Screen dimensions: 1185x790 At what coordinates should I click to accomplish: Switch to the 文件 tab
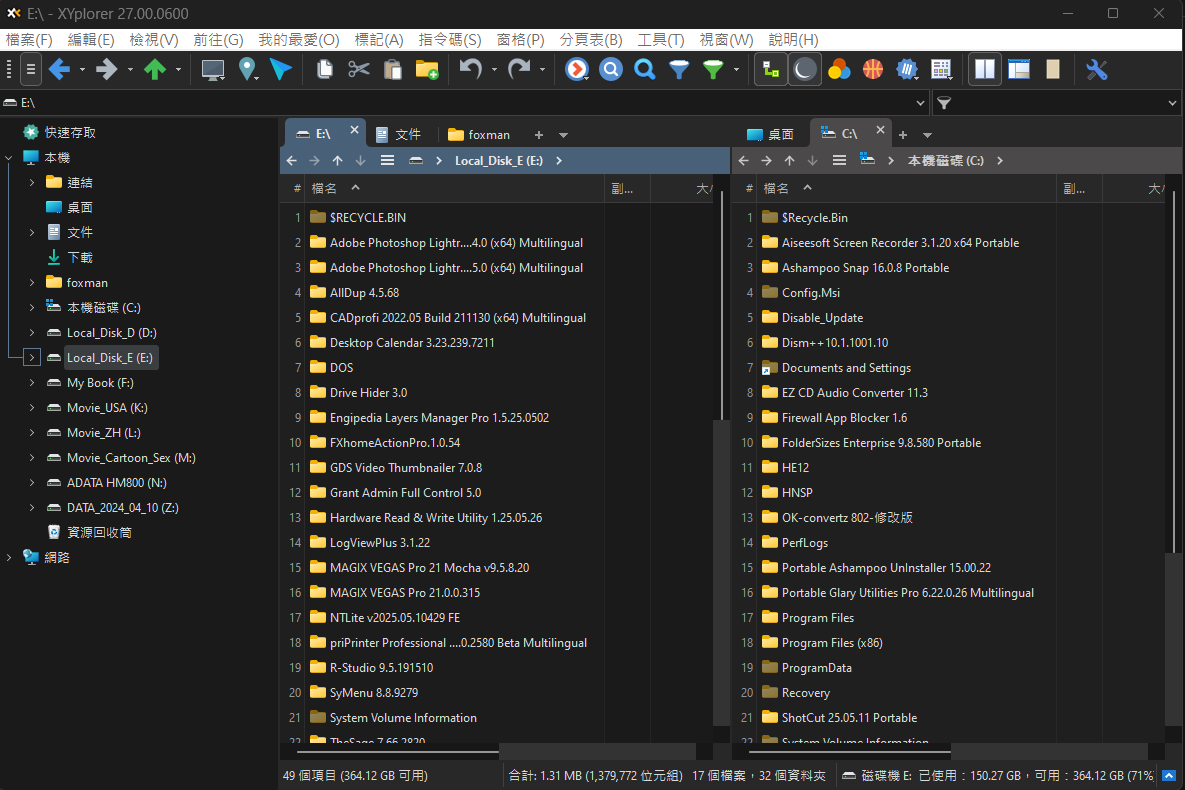[399, 135]
